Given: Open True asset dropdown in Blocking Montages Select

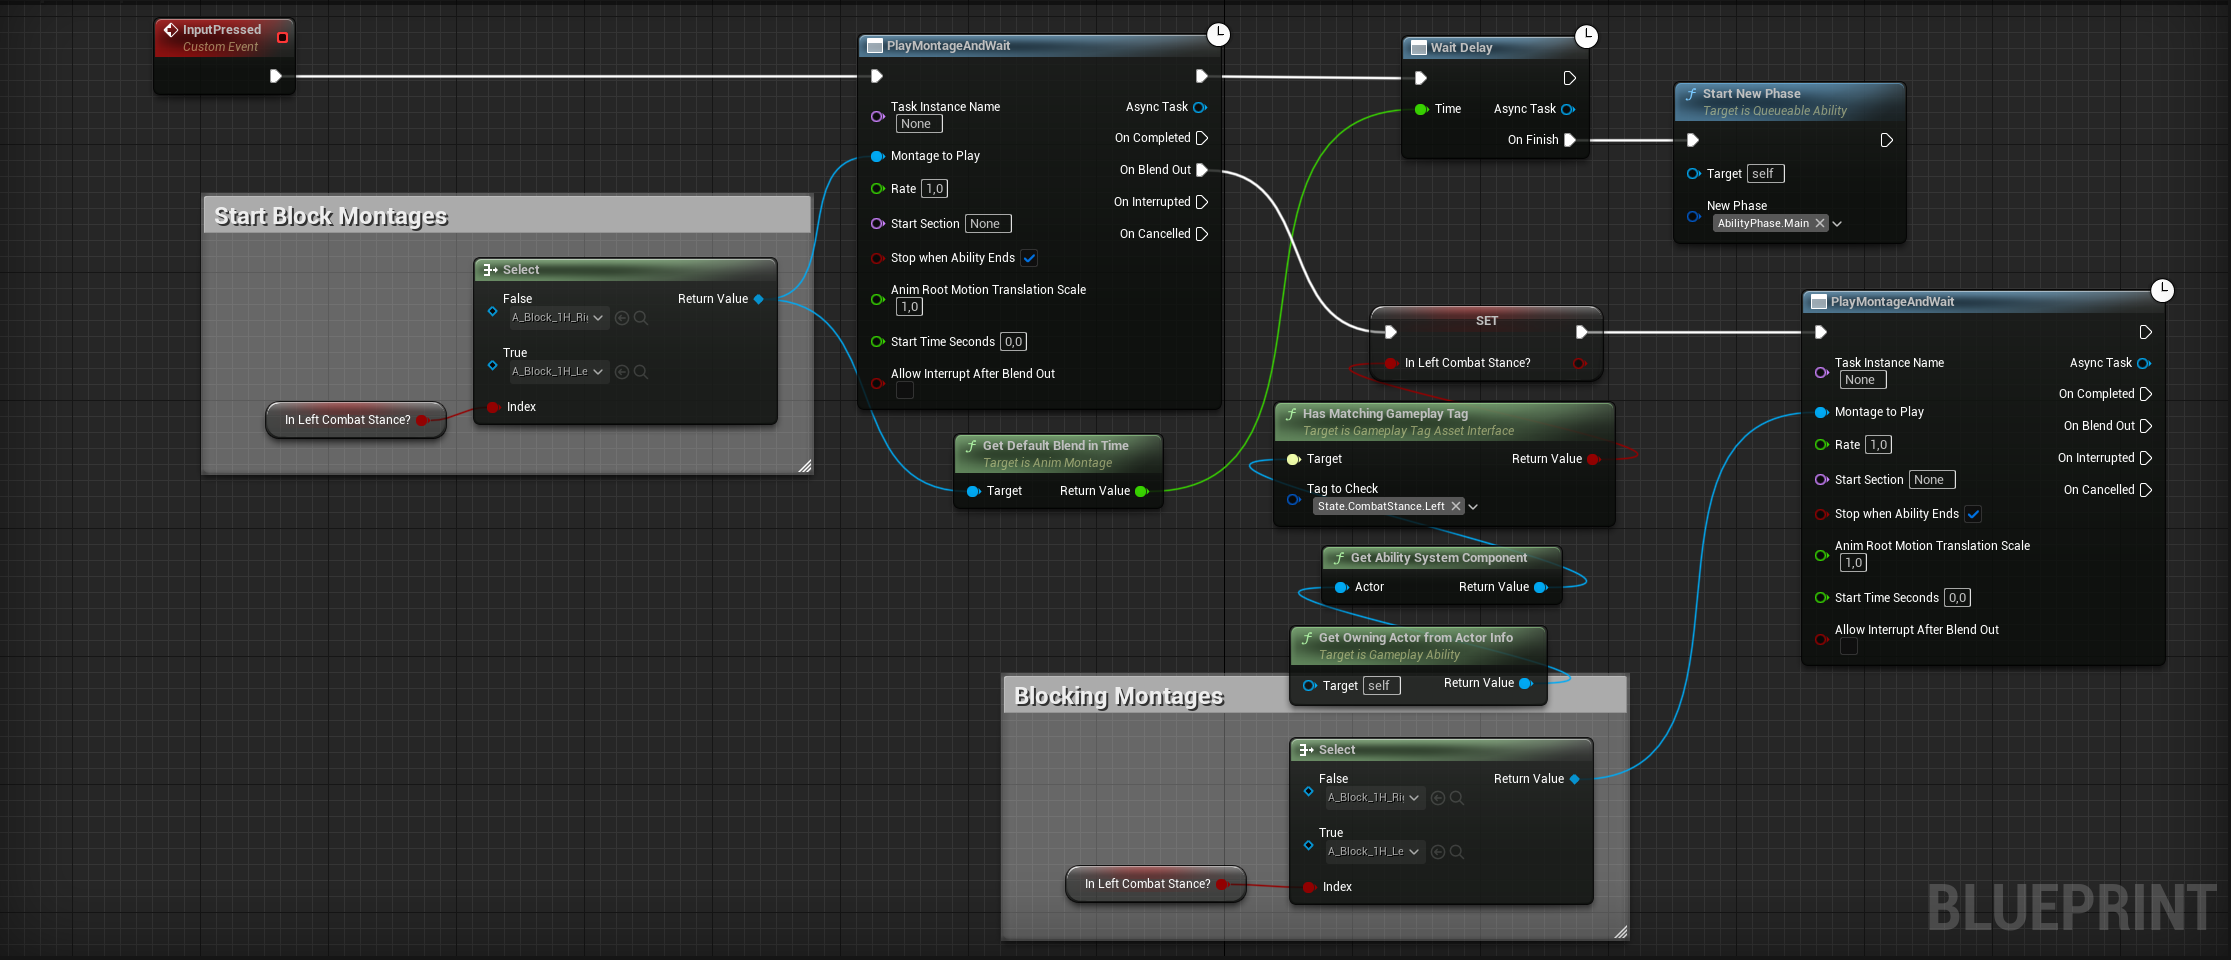Looking at the screenshot, I should click(1375, 852).
